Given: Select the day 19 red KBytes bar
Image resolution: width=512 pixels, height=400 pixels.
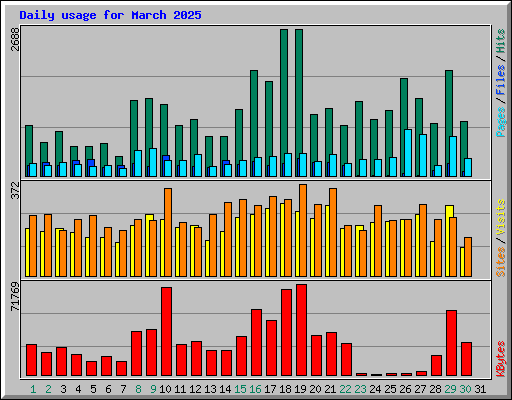Looking at the screenshot, I should click(301, 330).
